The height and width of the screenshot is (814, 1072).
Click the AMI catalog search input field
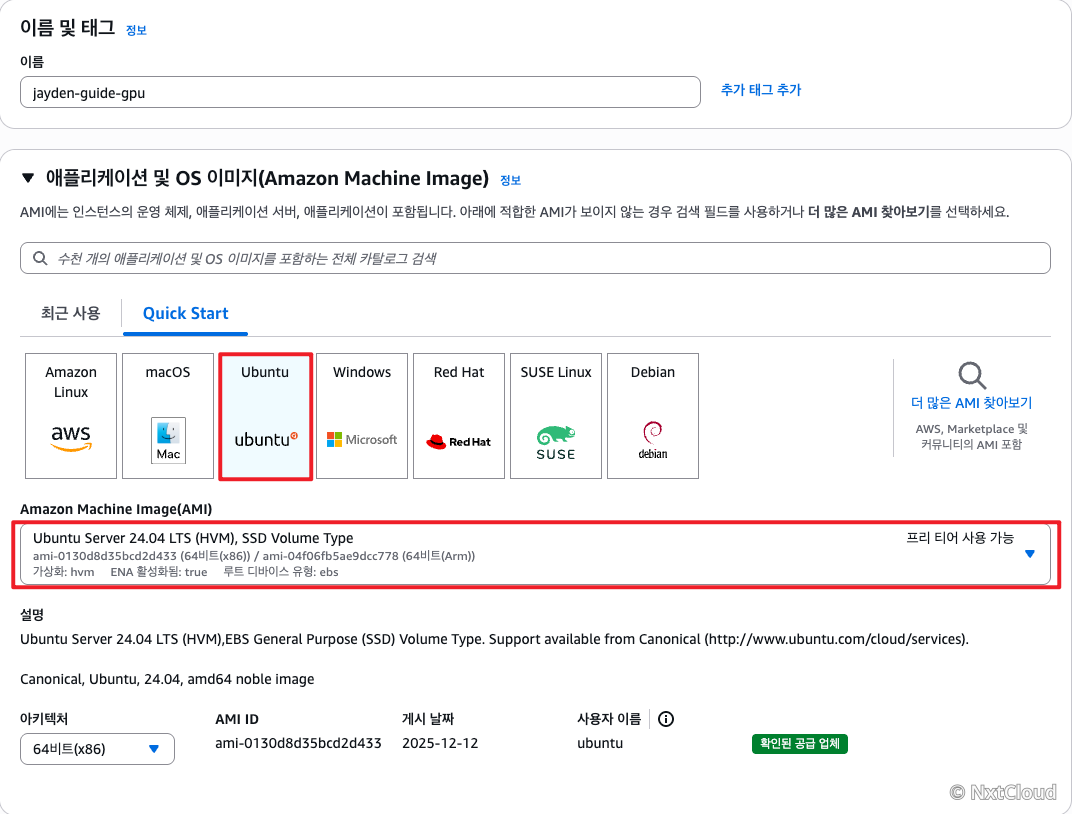(x=535, y=258)
